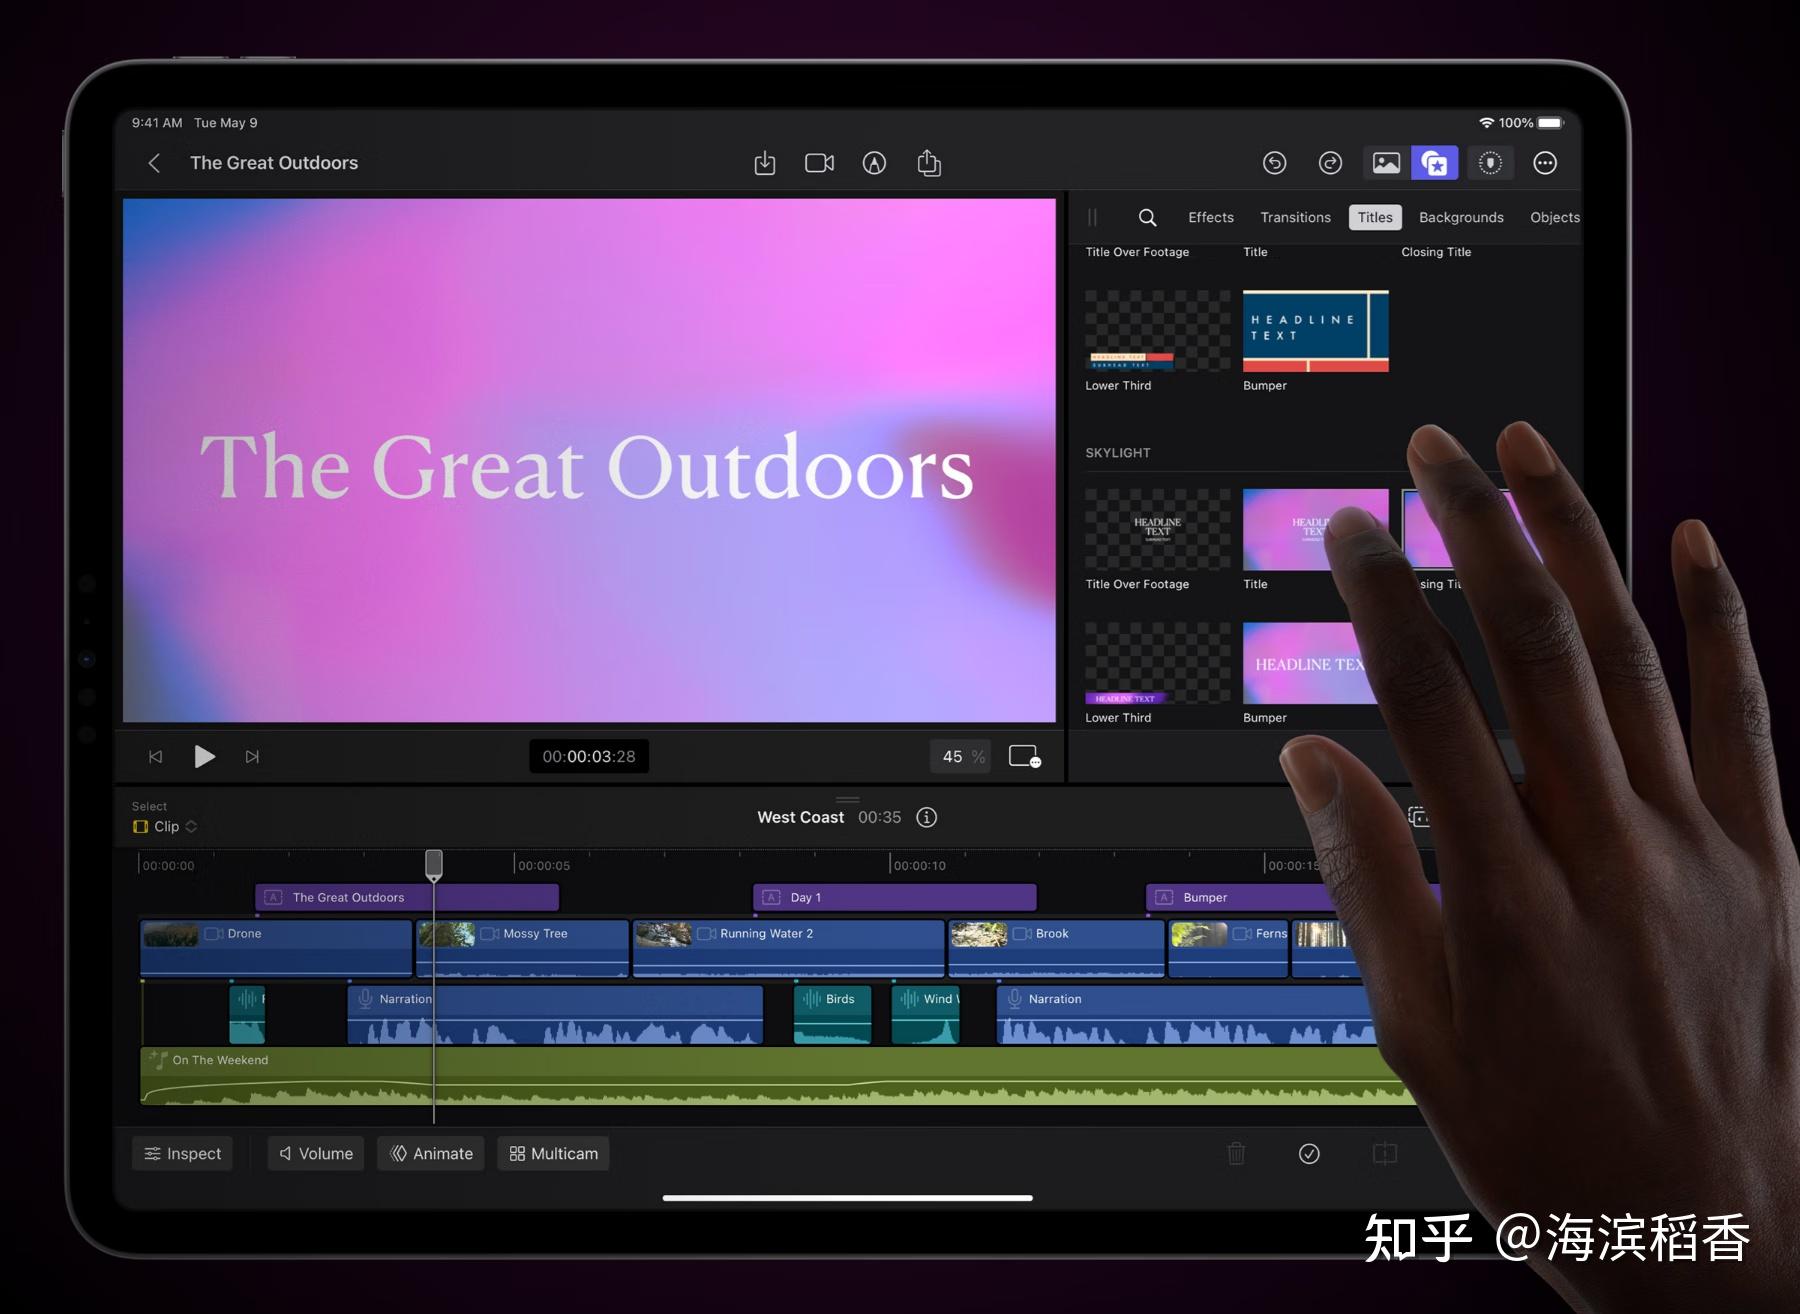Screen dimensions: 1800x1314
Task: Split clip at playhead icon
Action: click(1385, 1154)
